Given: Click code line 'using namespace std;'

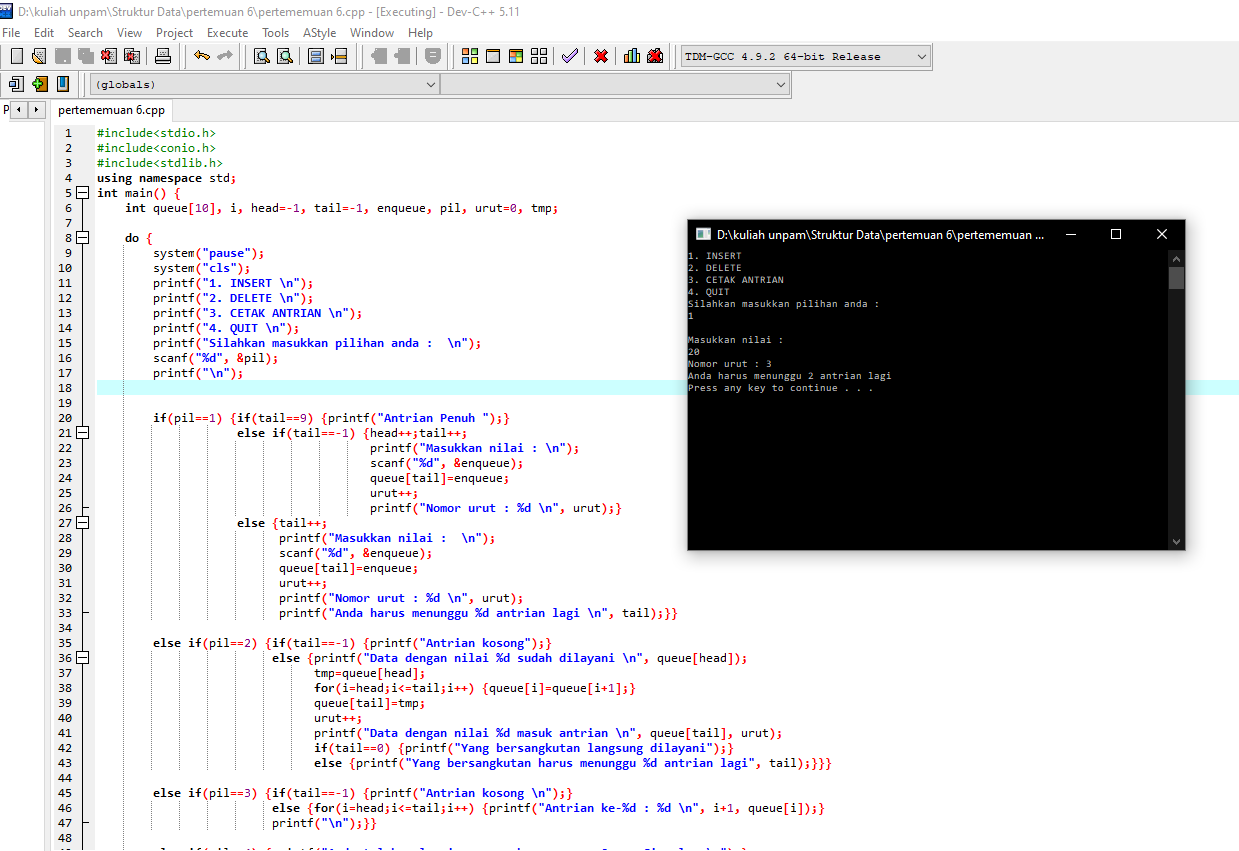Looking at the screenshot, I should click(x=167, y=178).
